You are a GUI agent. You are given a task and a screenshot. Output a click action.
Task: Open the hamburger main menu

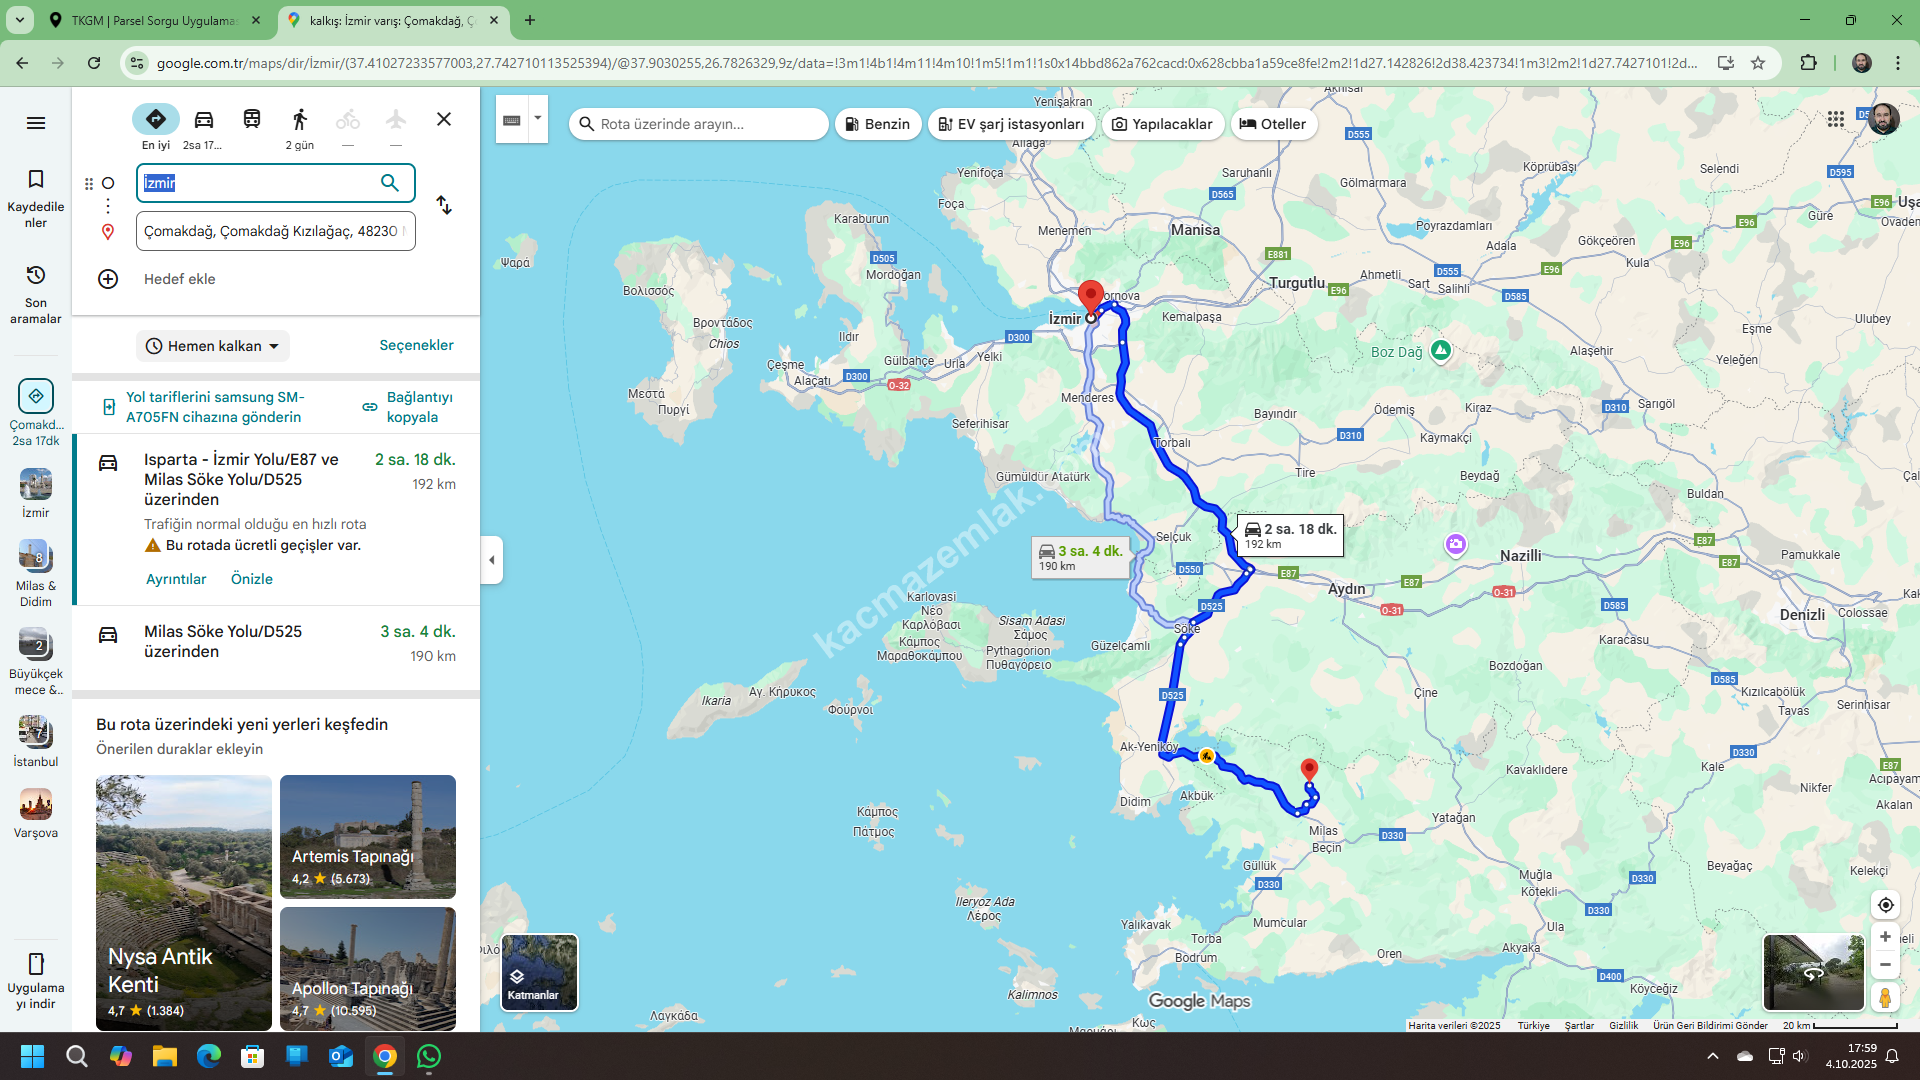click(x=36, y=123)
